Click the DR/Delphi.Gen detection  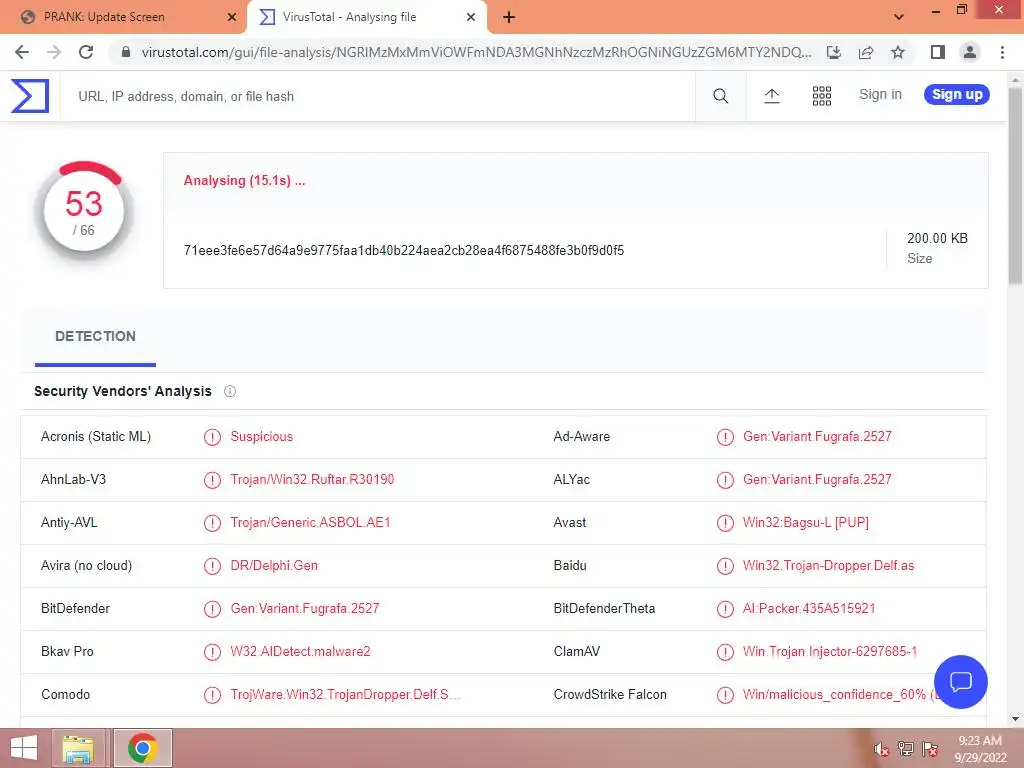(x=274, y=566)
